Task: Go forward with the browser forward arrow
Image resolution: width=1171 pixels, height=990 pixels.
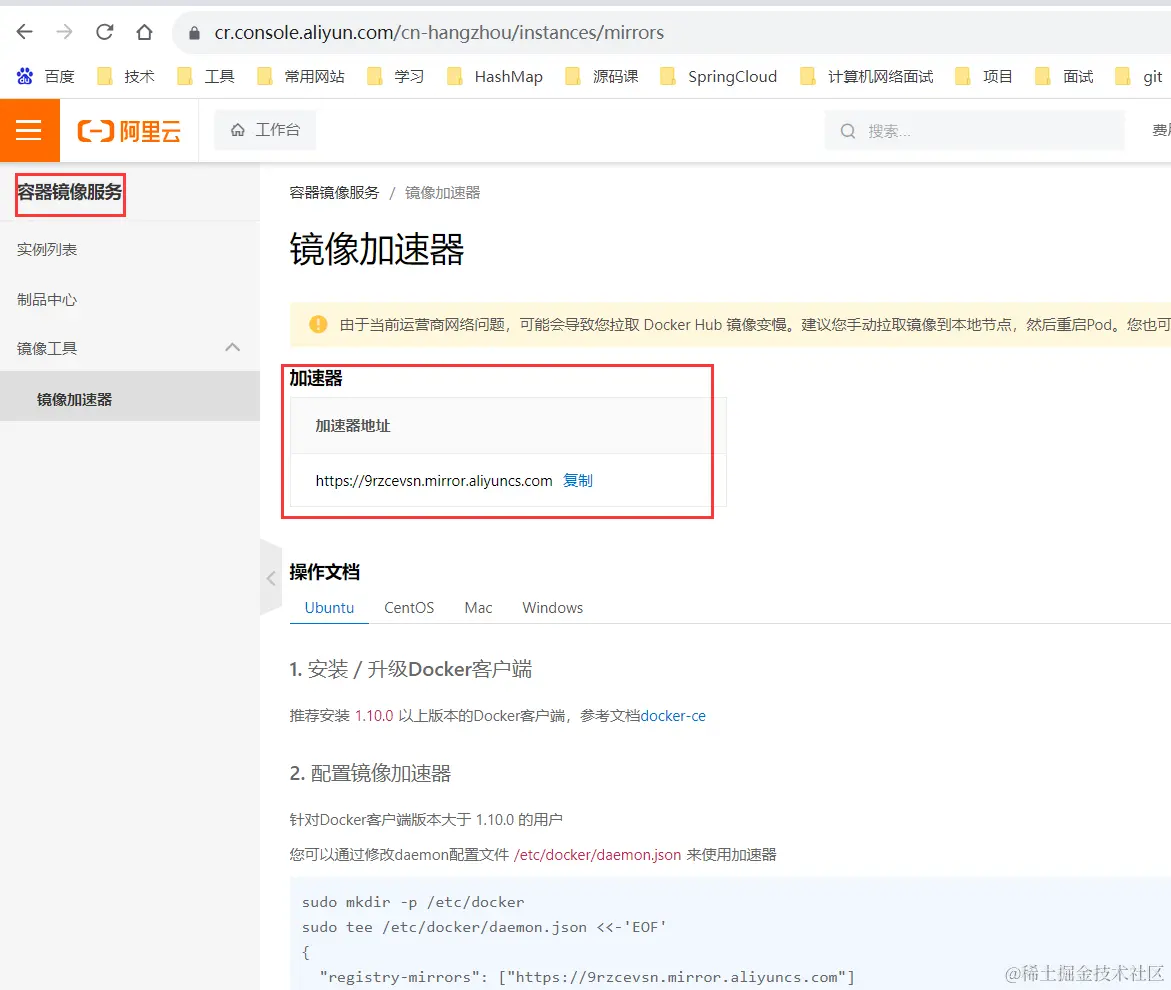Action: coord(64,32)
